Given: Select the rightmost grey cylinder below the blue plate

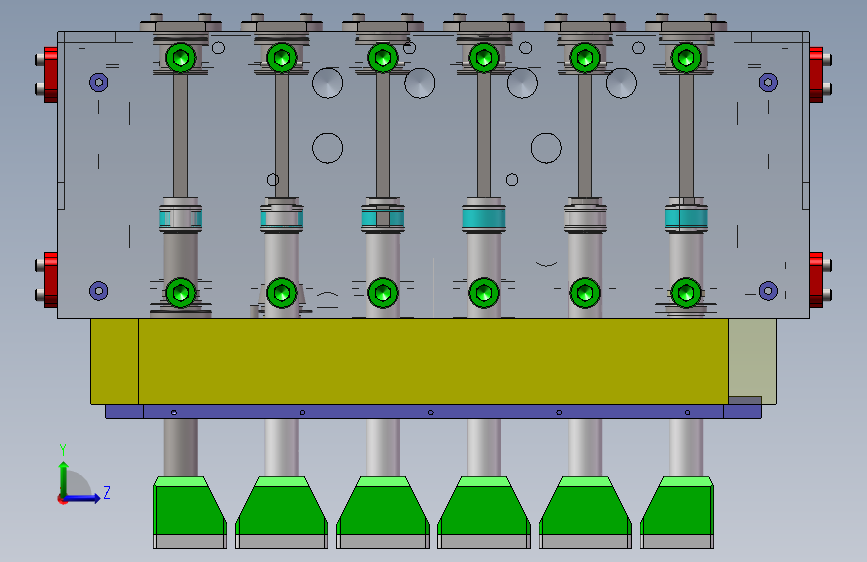Looking at the screenshot, I should coord(686,447).
